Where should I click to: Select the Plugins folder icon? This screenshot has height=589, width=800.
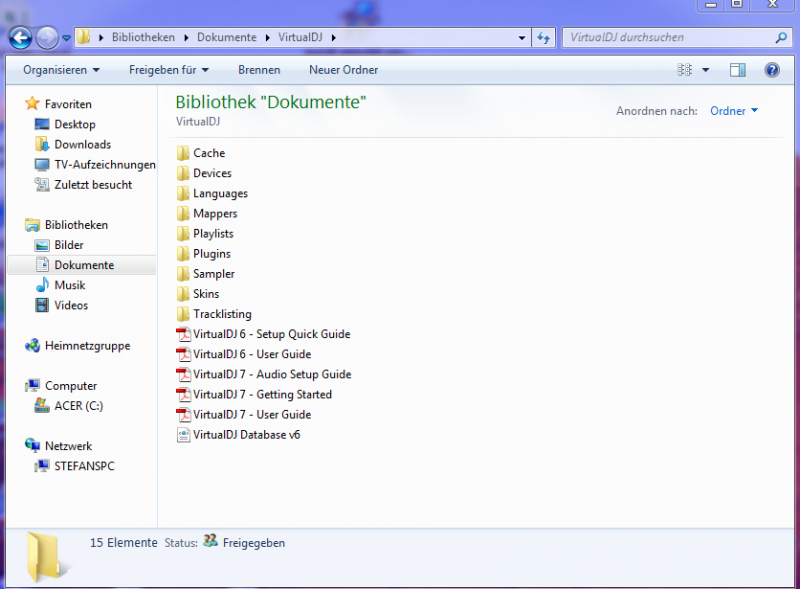tap(183, 253)
